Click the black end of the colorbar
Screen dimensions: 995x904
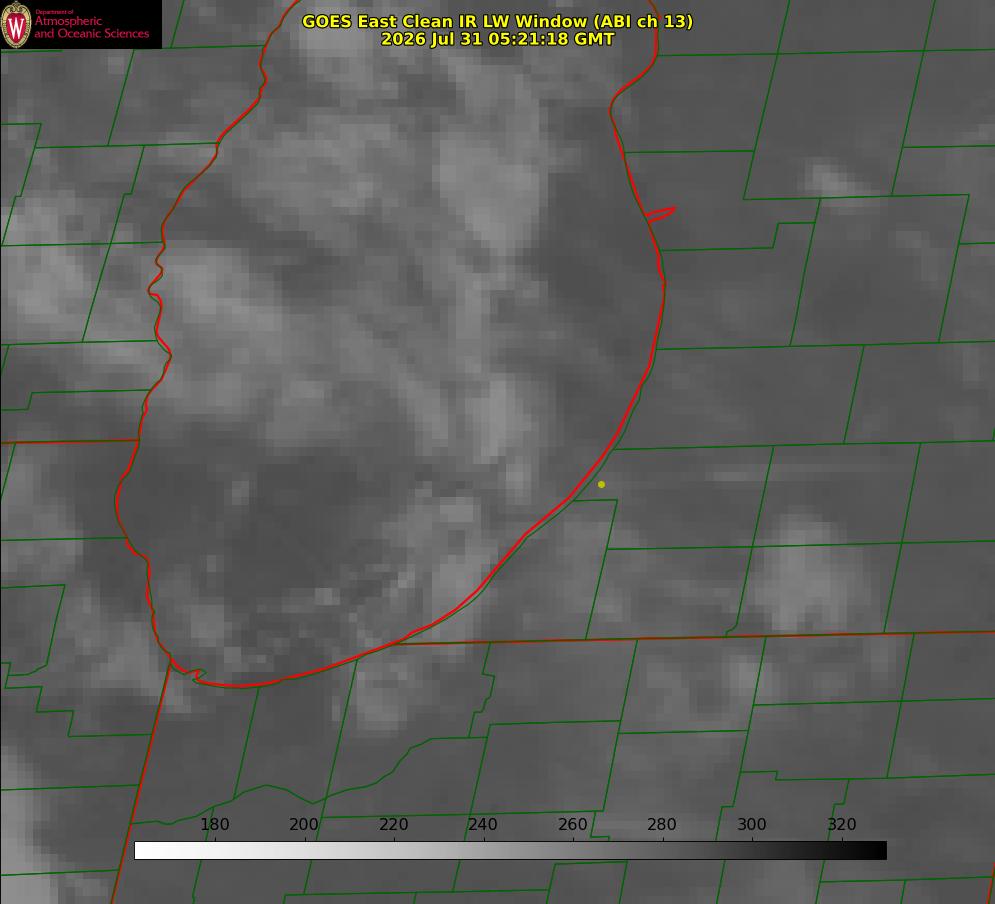pos(878,851)
